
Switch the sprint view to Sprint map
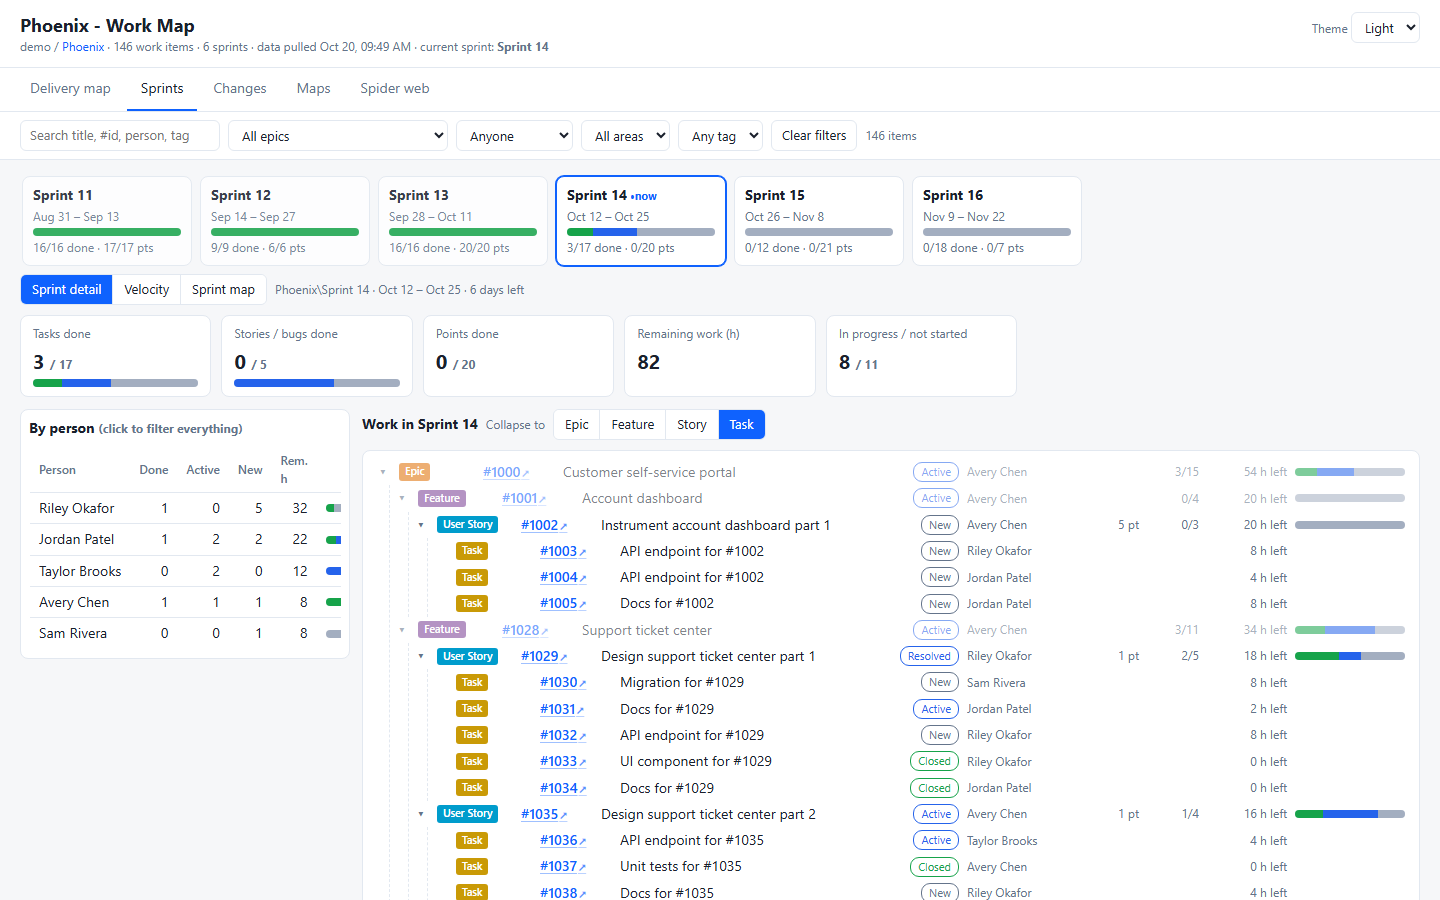coord(223,290)
